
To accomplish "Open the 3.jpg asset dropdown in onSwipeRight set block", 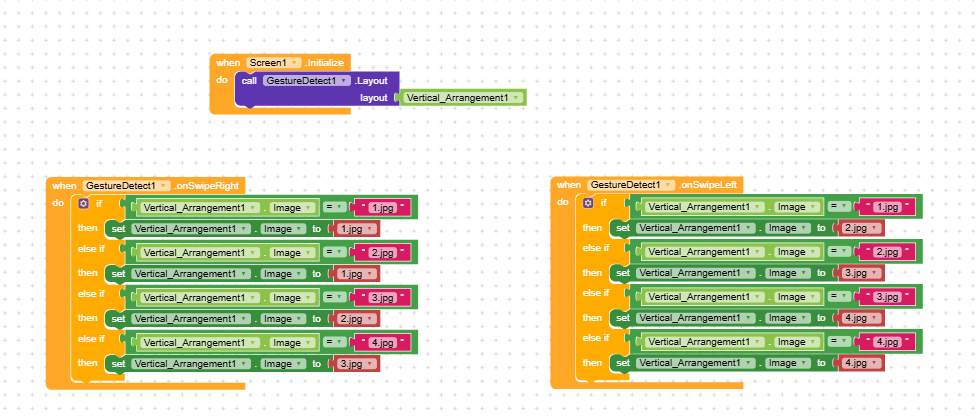I will tap(357, 364).
